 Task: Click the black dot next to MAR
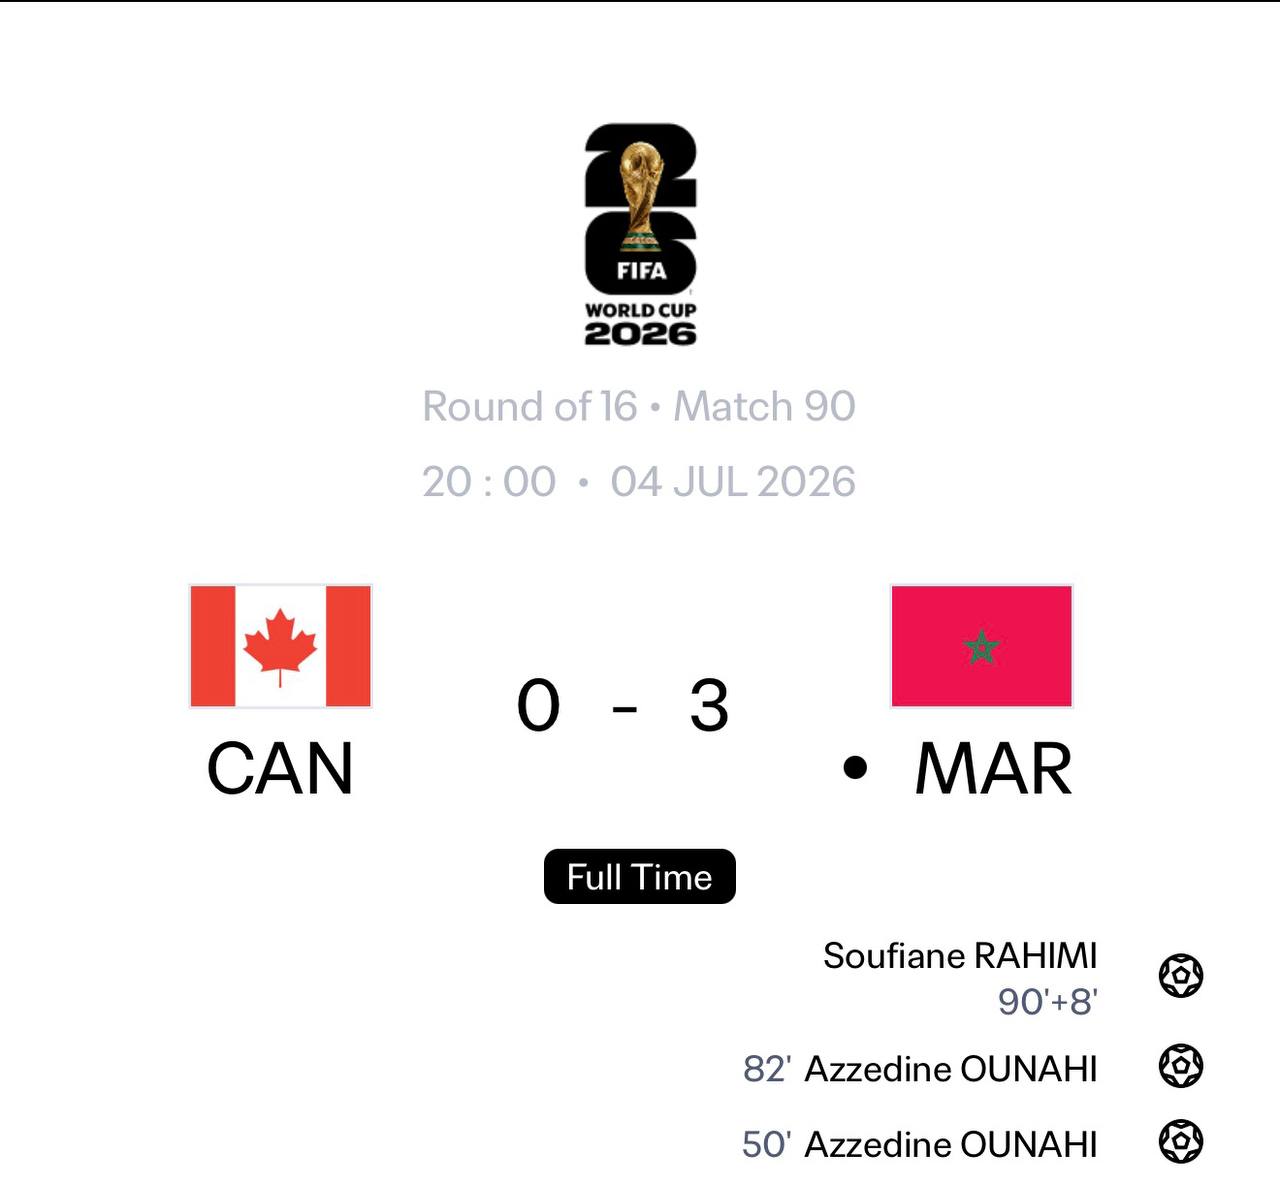[x=855, y=768]
